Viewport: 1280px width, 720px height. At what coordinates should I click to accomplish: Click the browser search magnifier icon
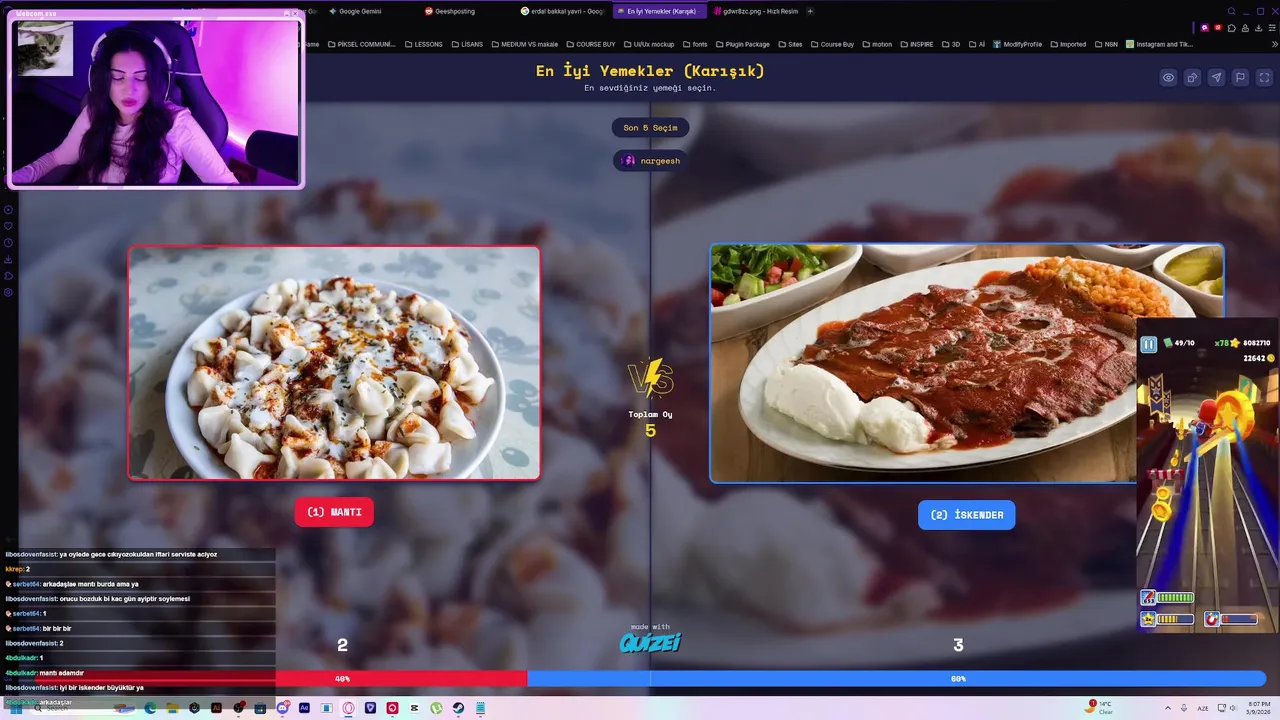click(1231, 11)
